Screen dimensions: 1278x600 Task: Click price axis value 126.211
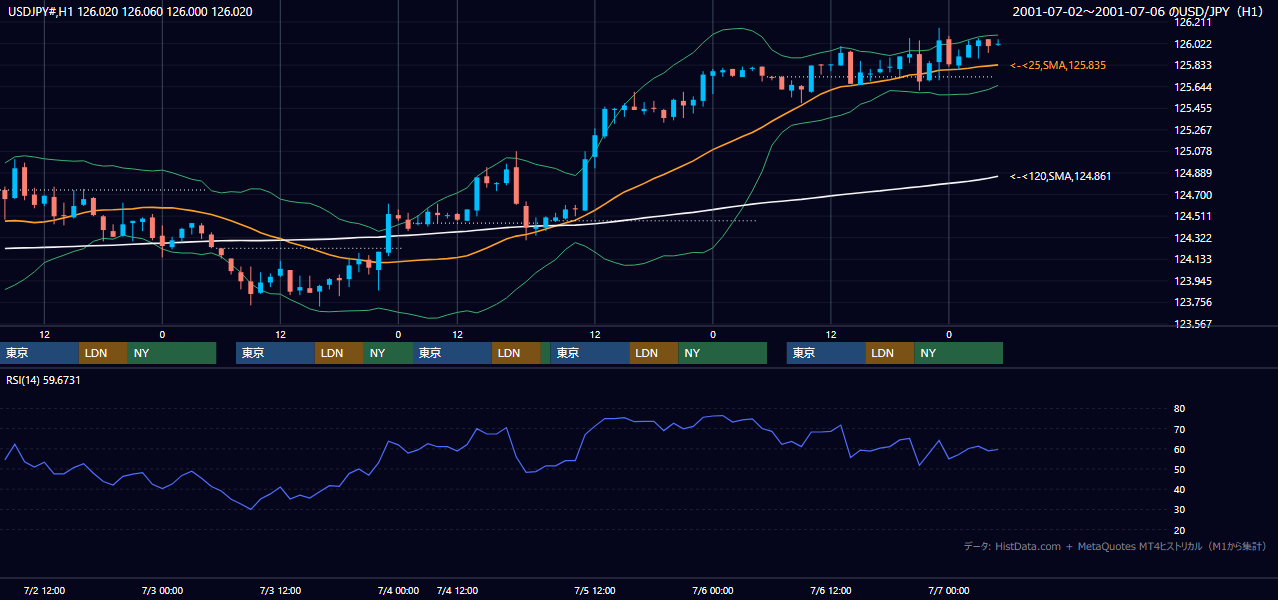click(x=1193, y=22)
